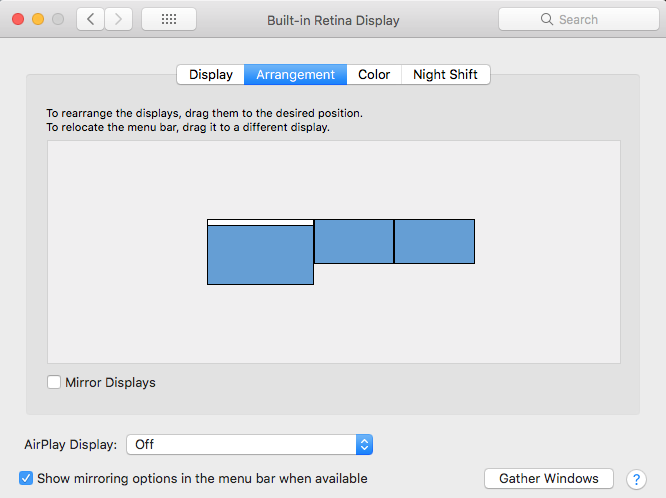Click the magnifying glass search icon
666x498 pixels.
pyautogui.click(x=547, y=19)
